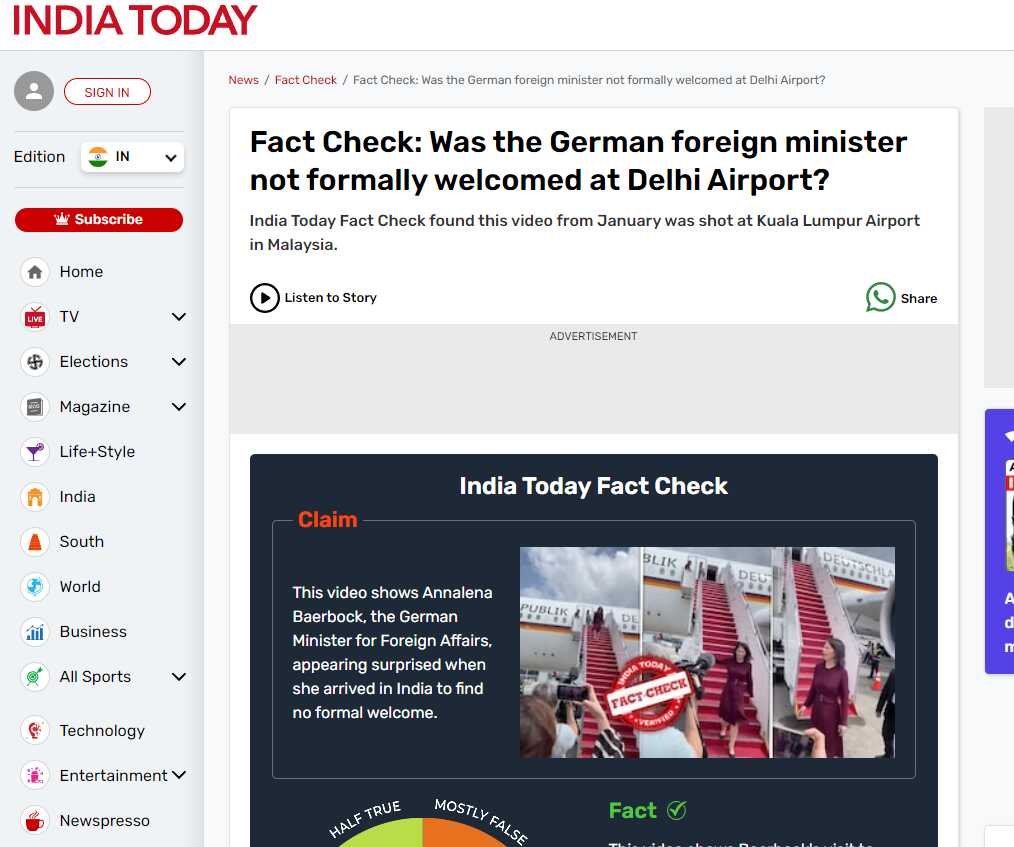
Task: Open the Business section
Action: pyautogui.click(x=93, y=632)
